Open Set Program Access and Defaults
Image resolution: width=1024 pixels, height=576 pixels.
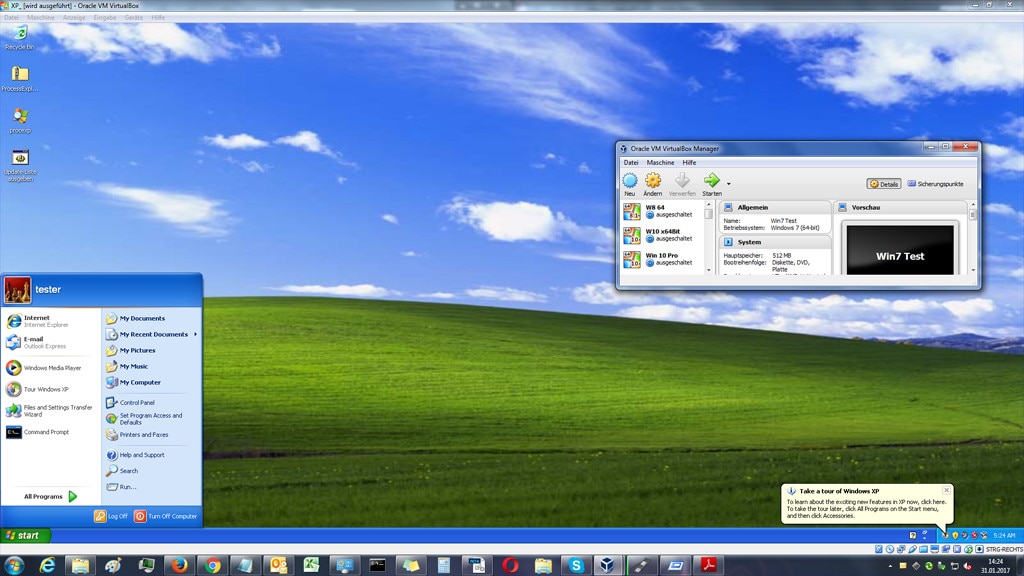[152, 419]
